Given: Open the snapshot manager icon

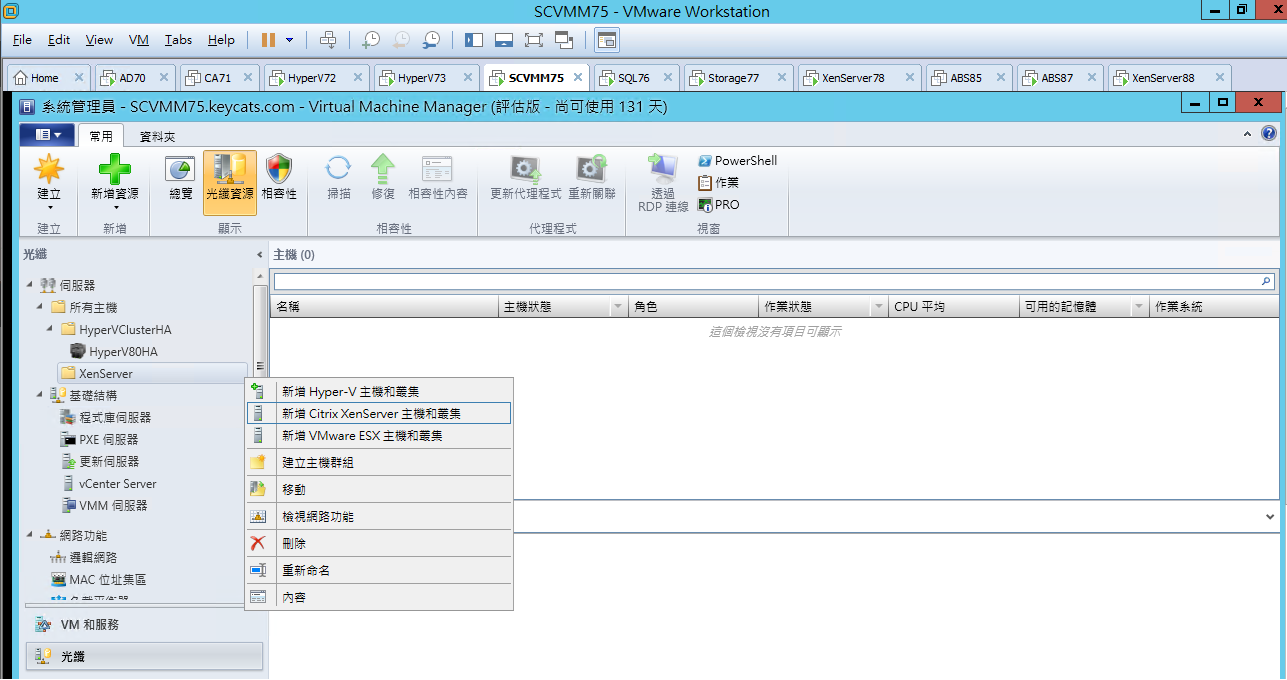Looking at the screenshot, I should [x=431, y=40].
